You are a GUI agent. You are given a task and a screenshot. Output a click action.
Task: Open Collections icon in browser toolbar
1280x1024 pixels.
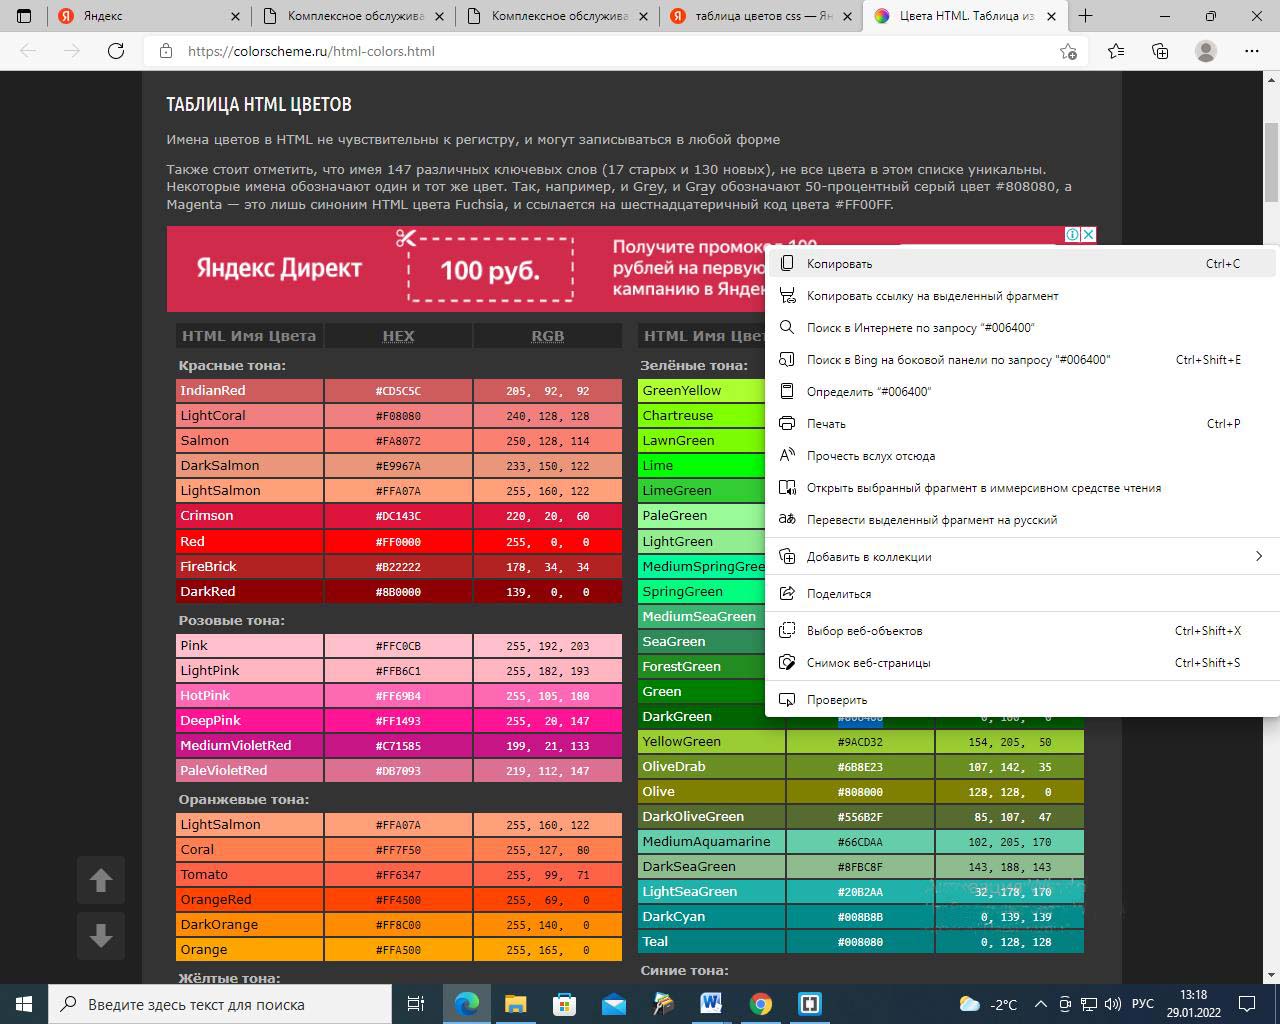(1160, 51)
